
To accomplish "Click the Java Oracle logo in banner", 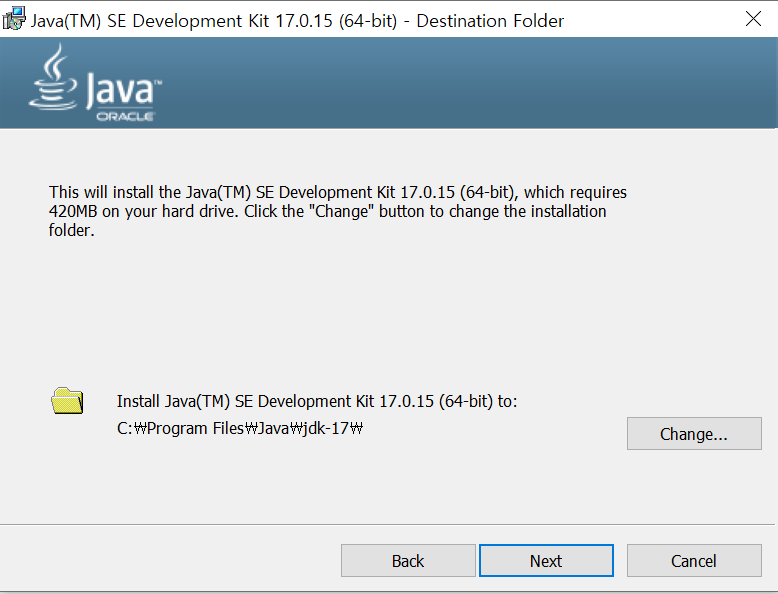I will (x=95, y=83).
